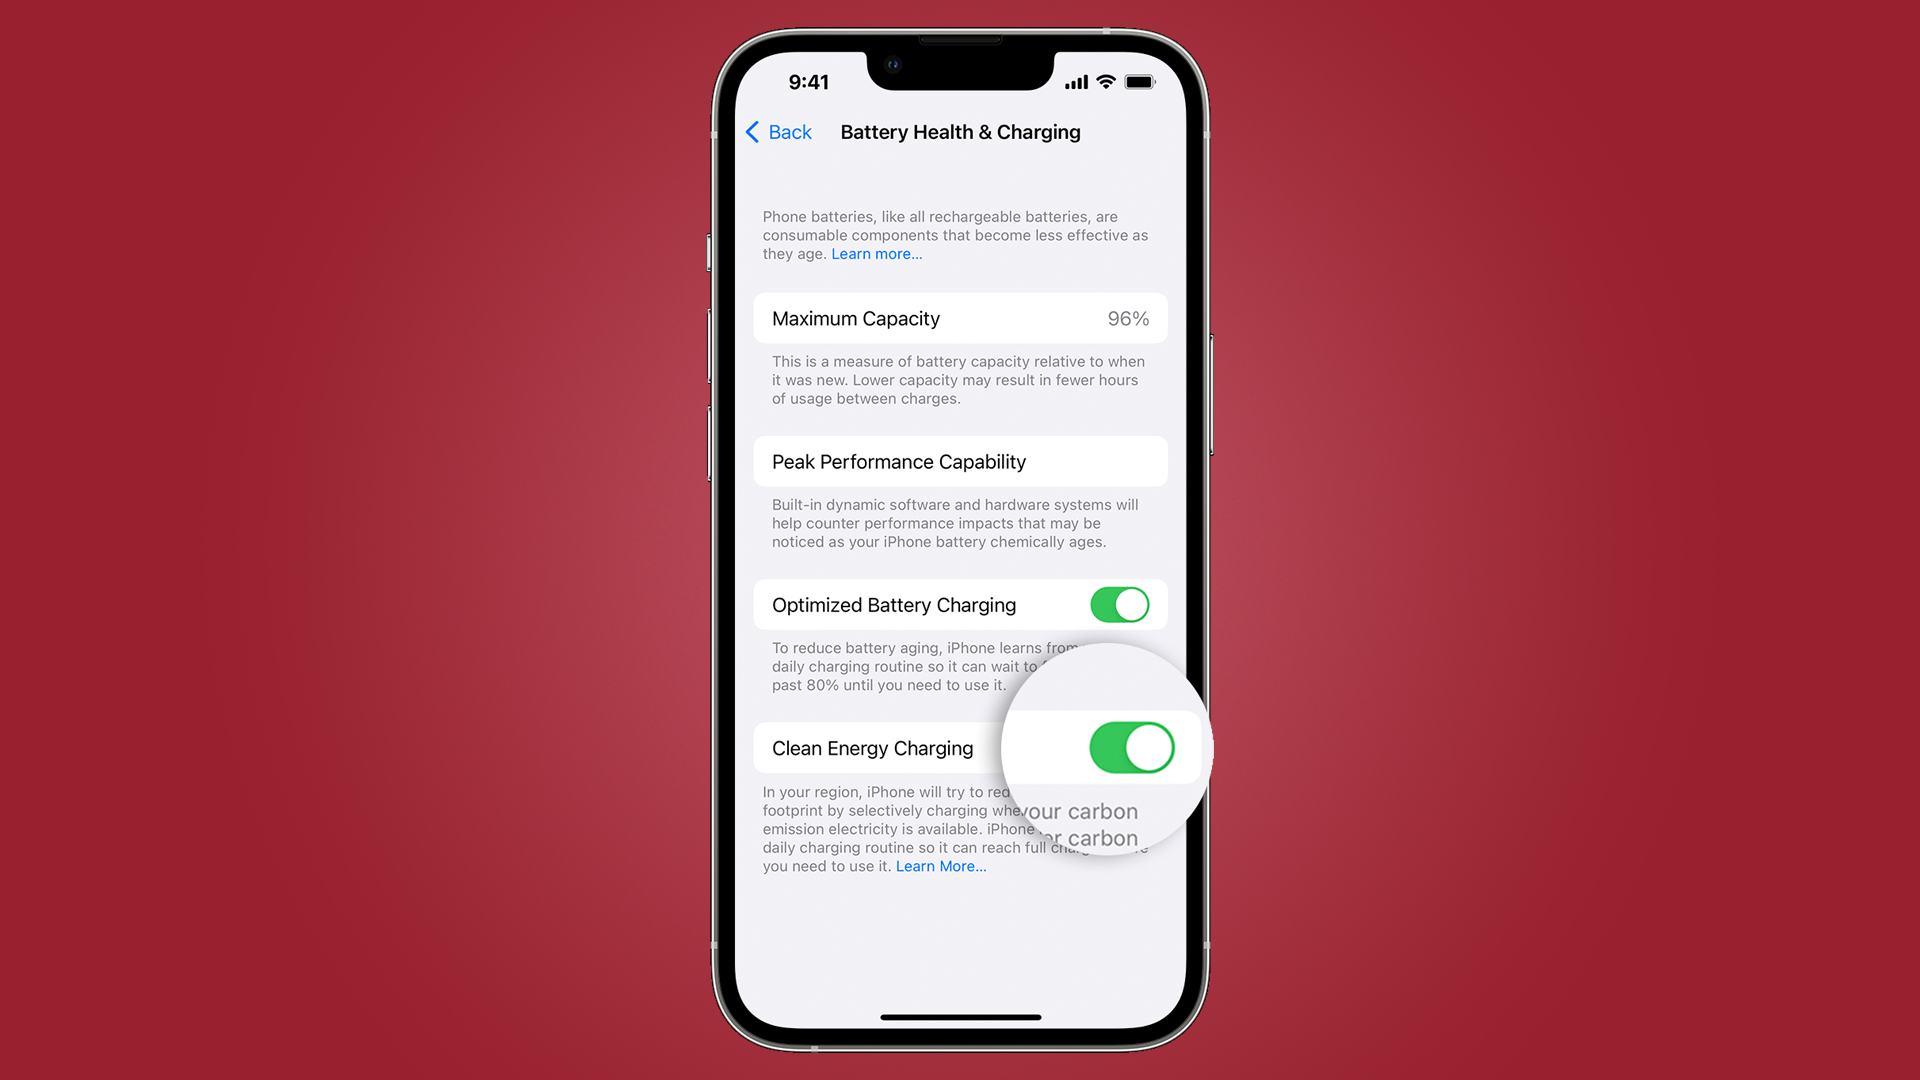
Task: Tap the cellular signal icon
Action: coord(1073,82)
